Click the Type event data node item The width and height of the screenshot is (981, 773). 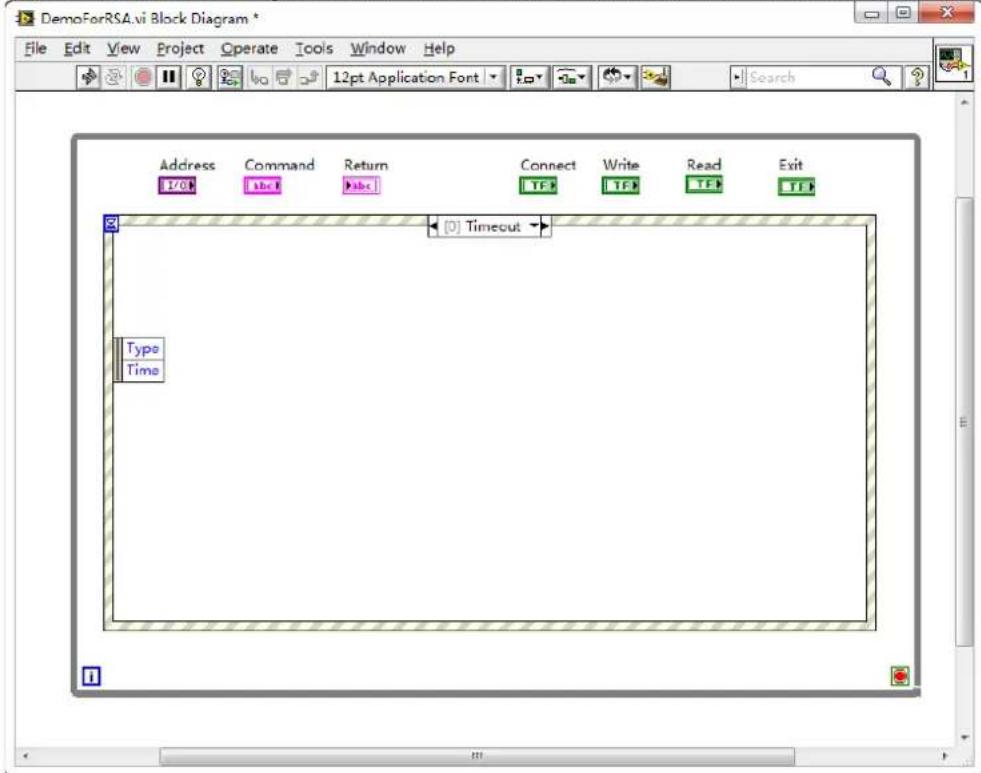(143, 348)
